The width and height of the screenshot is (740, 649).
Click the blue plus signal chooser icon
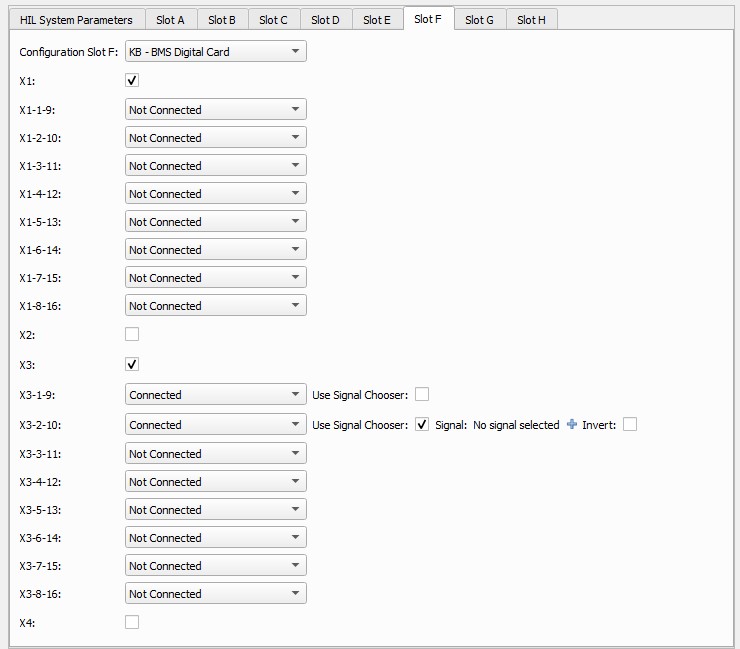(572, 424)
